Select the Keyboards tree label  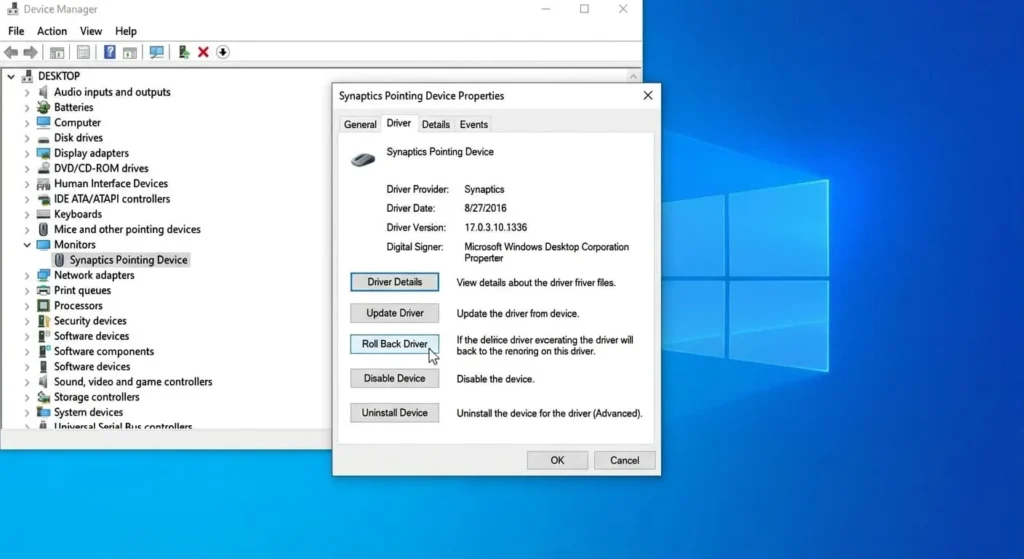coord(78,214)
